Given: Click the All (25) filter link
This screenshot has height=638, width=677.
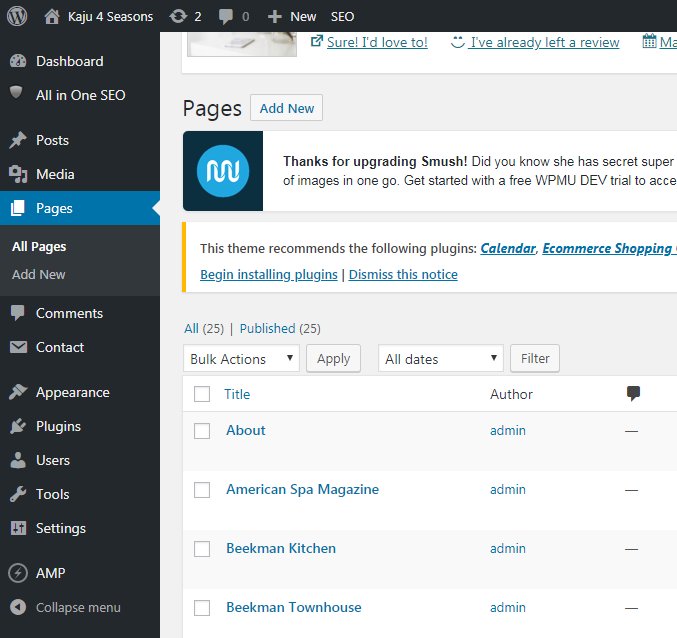Looking at the screenshot, I should click(x=204, y=328).
